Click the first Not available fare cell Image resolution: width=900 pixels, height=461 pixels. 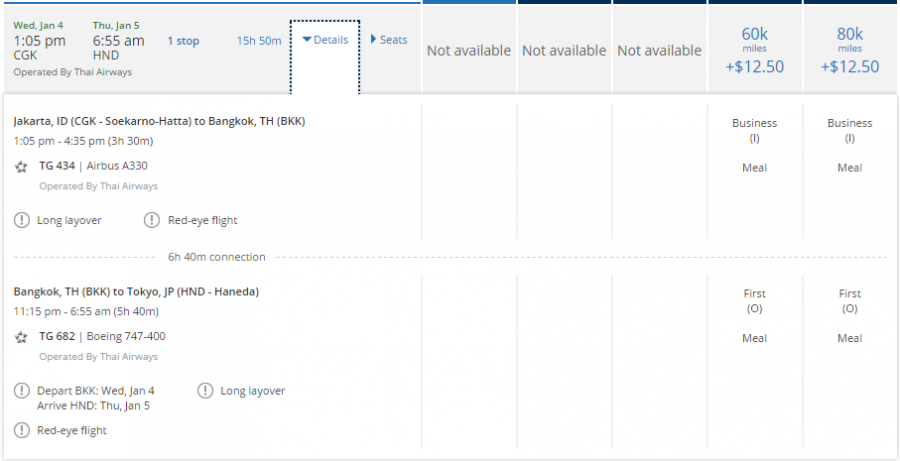coord(469,50)
